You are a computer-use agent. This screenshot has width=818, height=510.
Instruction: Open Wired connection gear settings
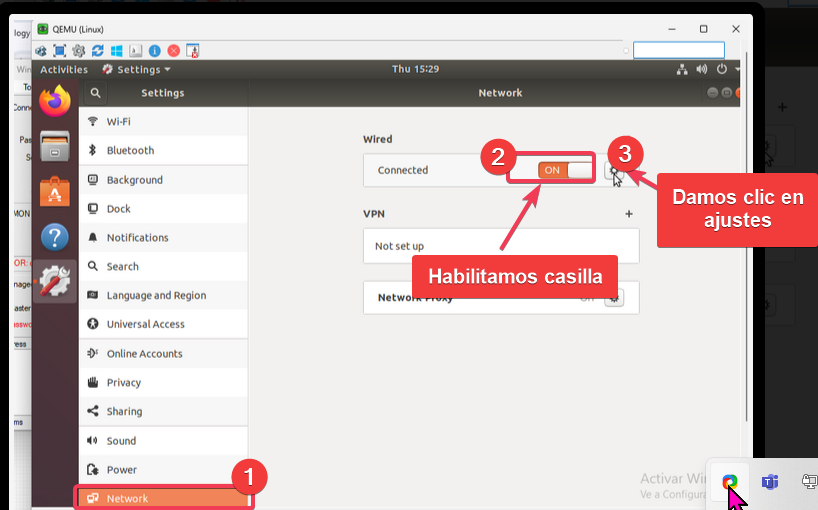(615, 171)
